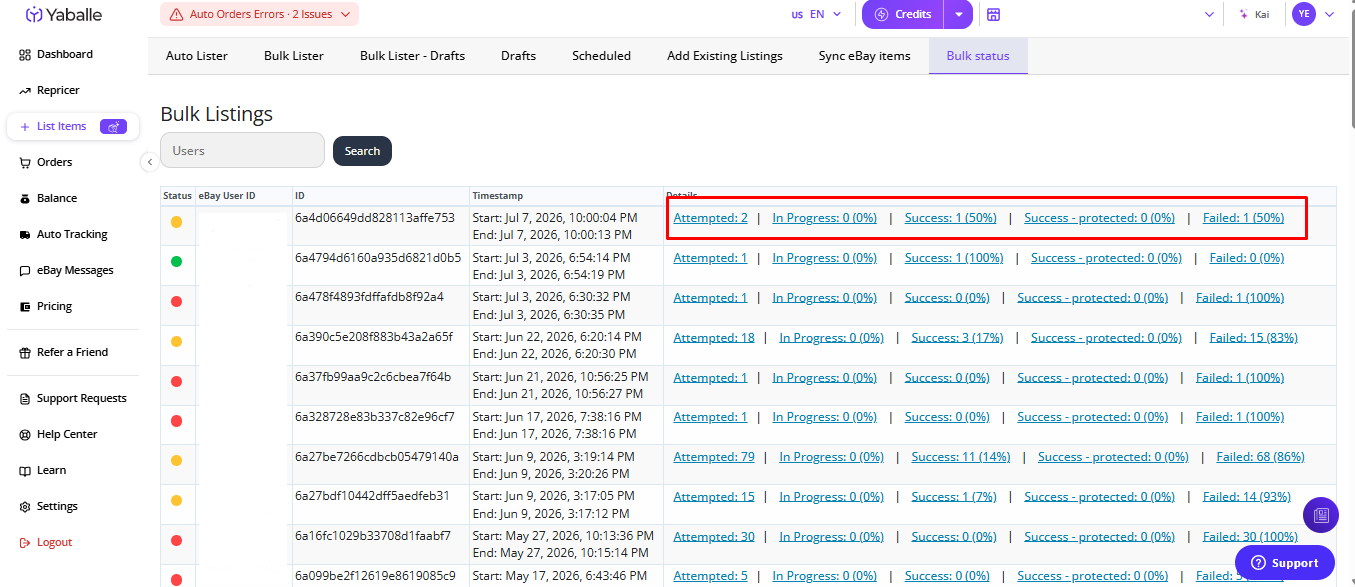Open the Kai assistant

point(1253,14)
